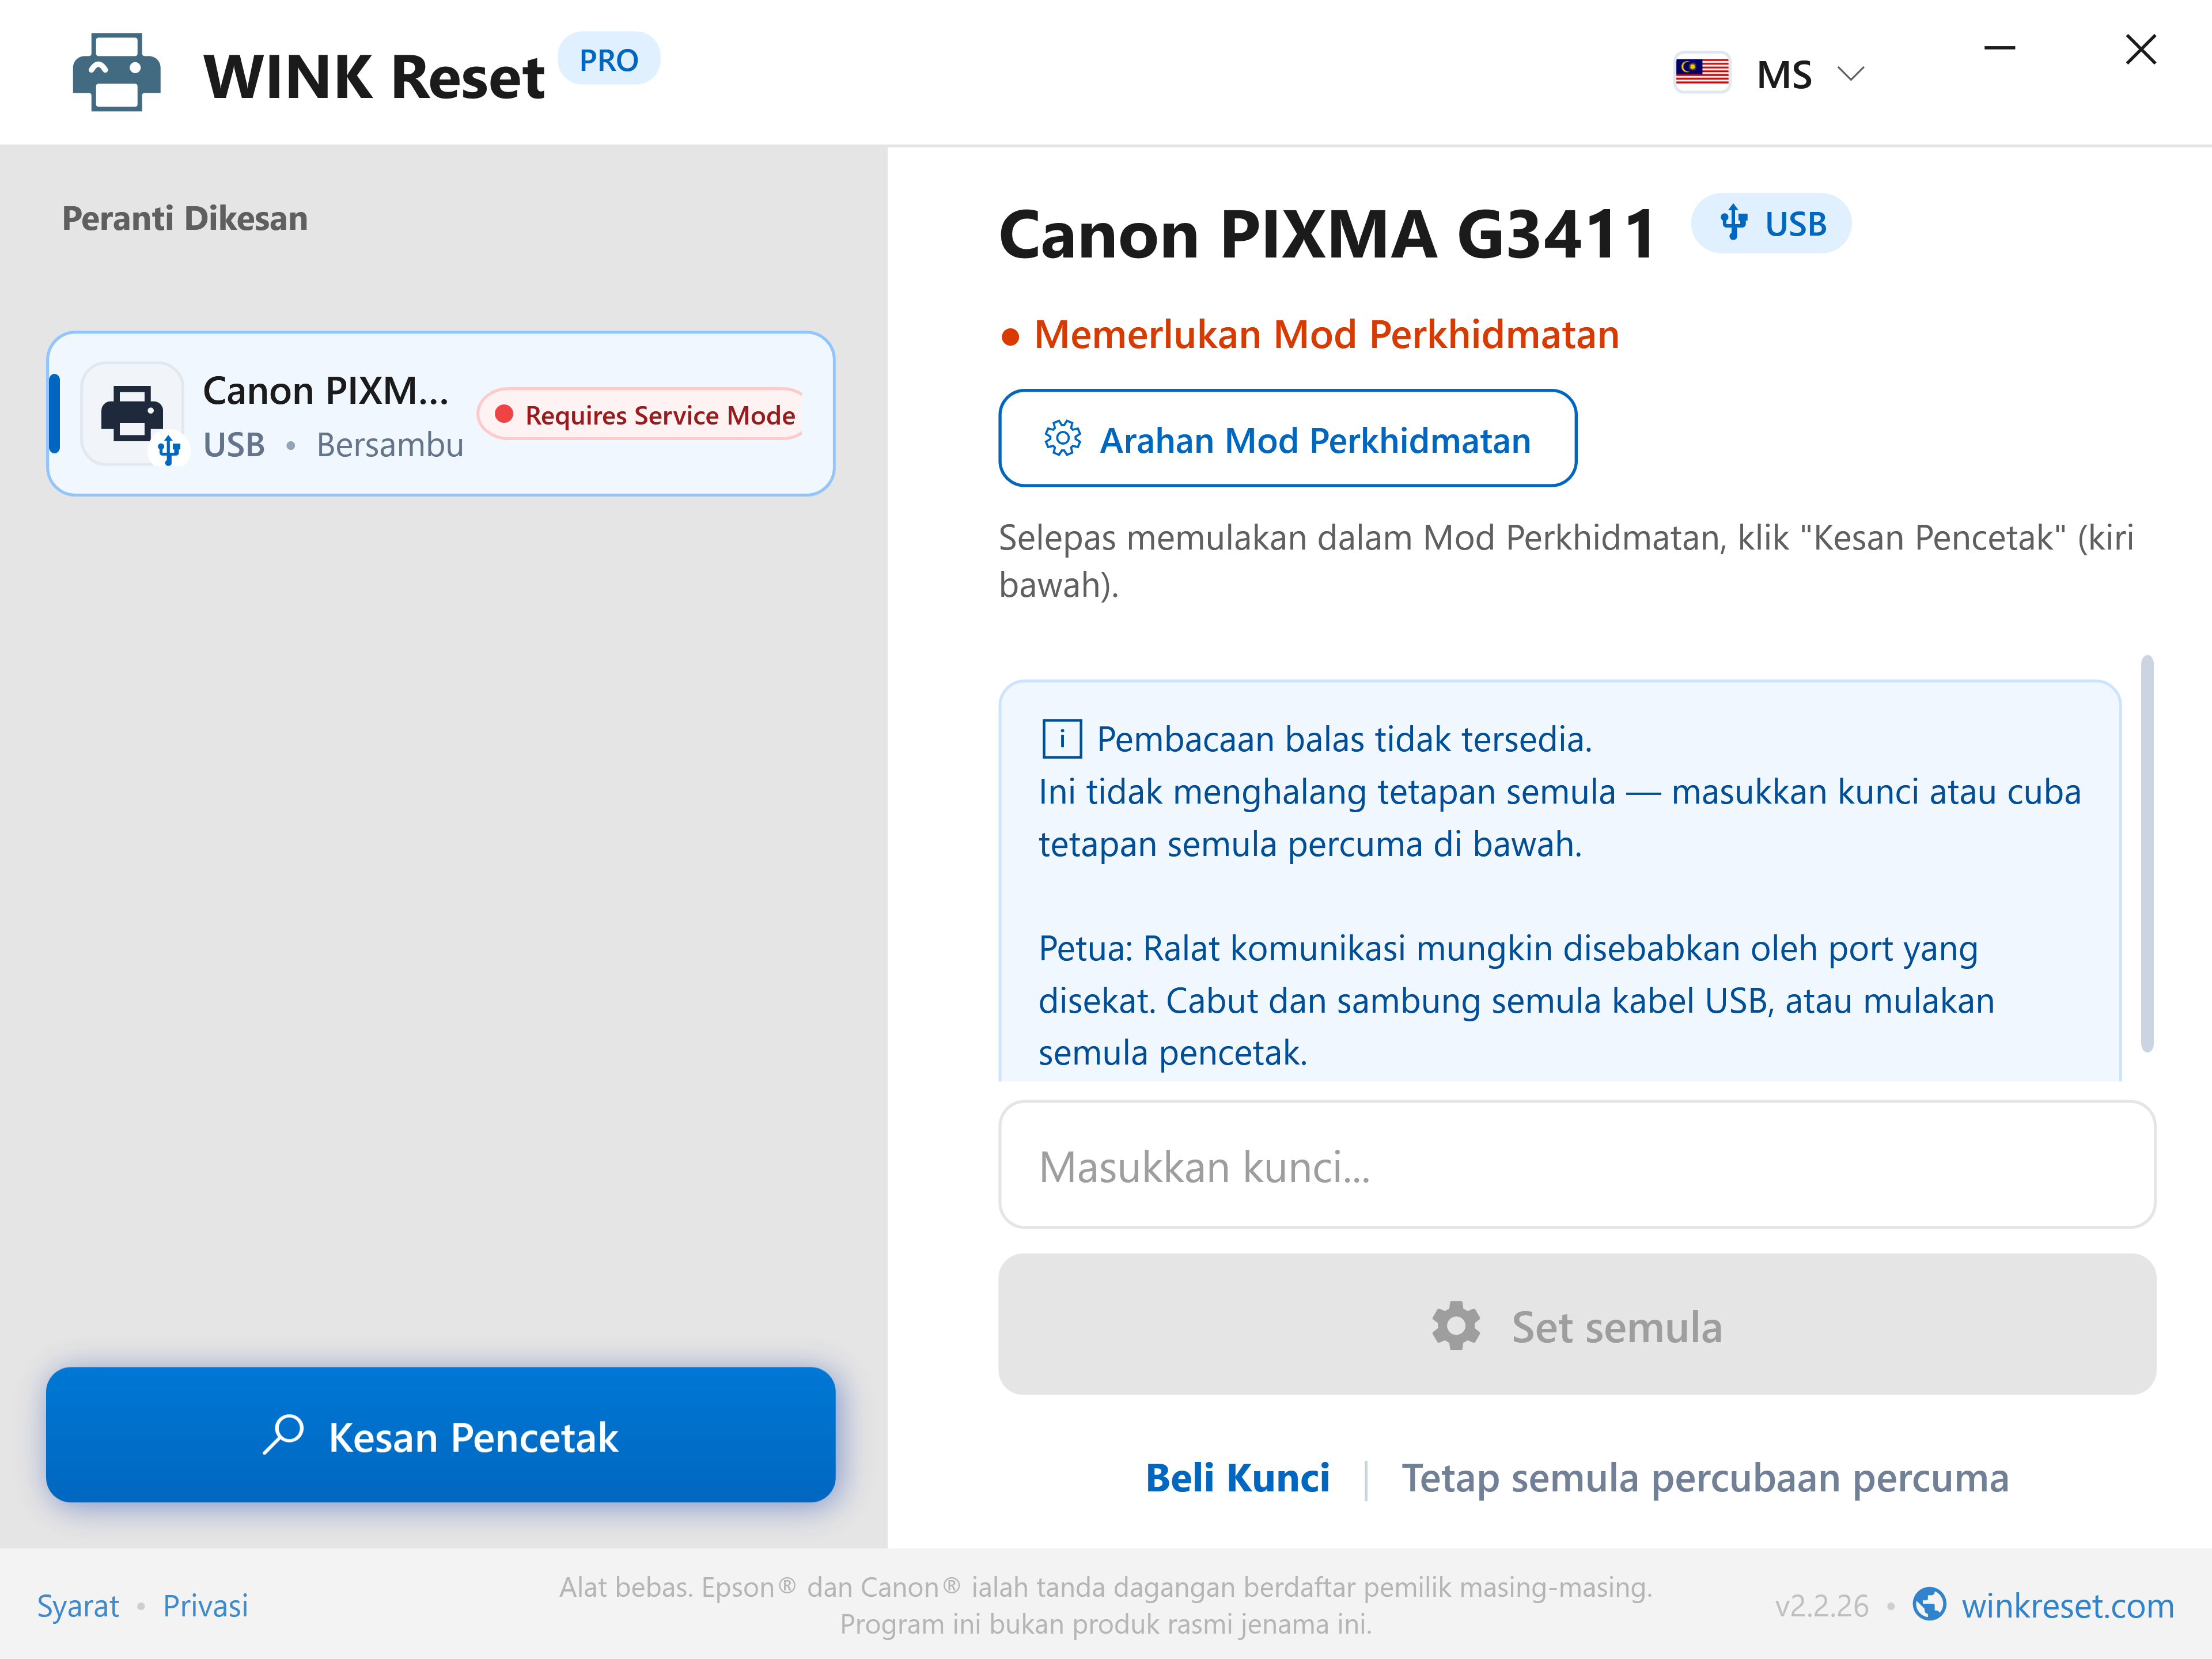Click the globe icon next to winkreset.com
The width and height of the screenshot is (2212, 1659).
point(1929,1604)
